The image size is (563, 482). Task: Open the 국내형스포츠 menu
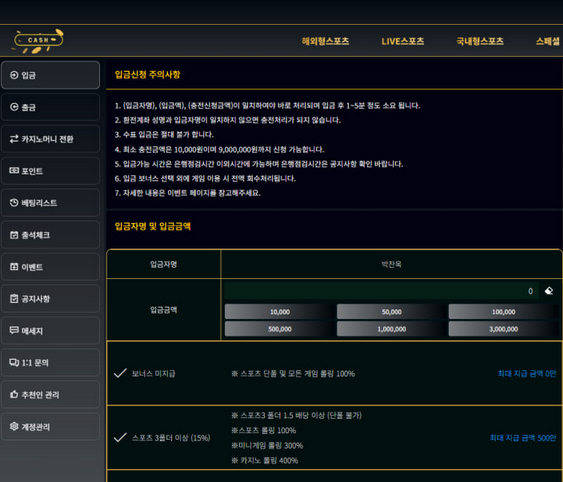click(x=480, y=41)
